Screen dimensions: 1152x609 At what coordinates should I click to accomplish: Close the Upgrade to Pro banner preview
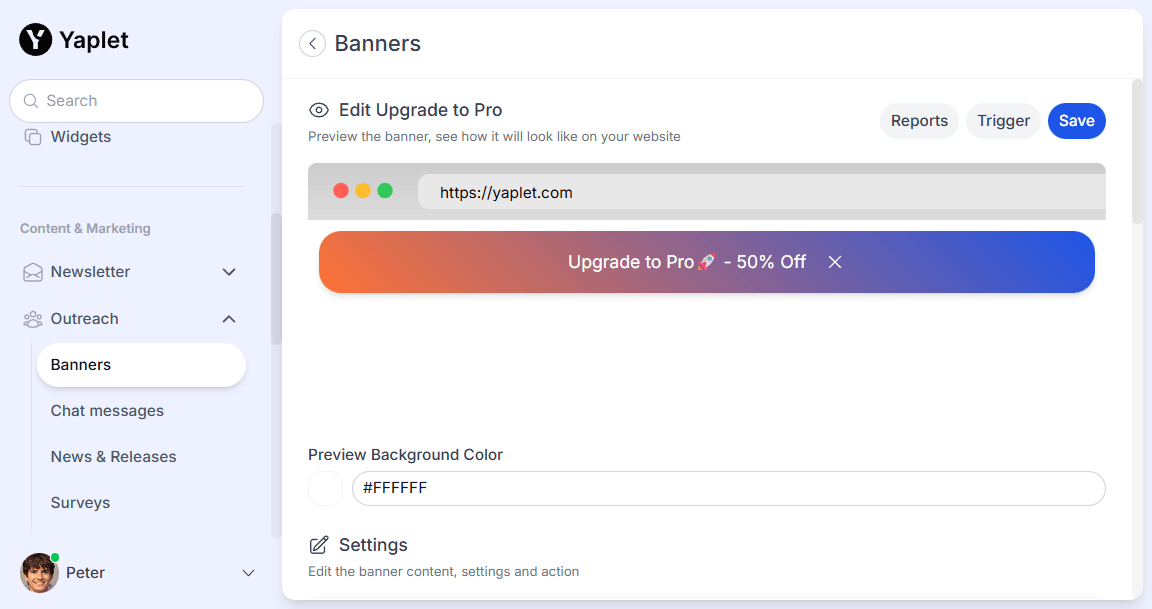[835, 262]
